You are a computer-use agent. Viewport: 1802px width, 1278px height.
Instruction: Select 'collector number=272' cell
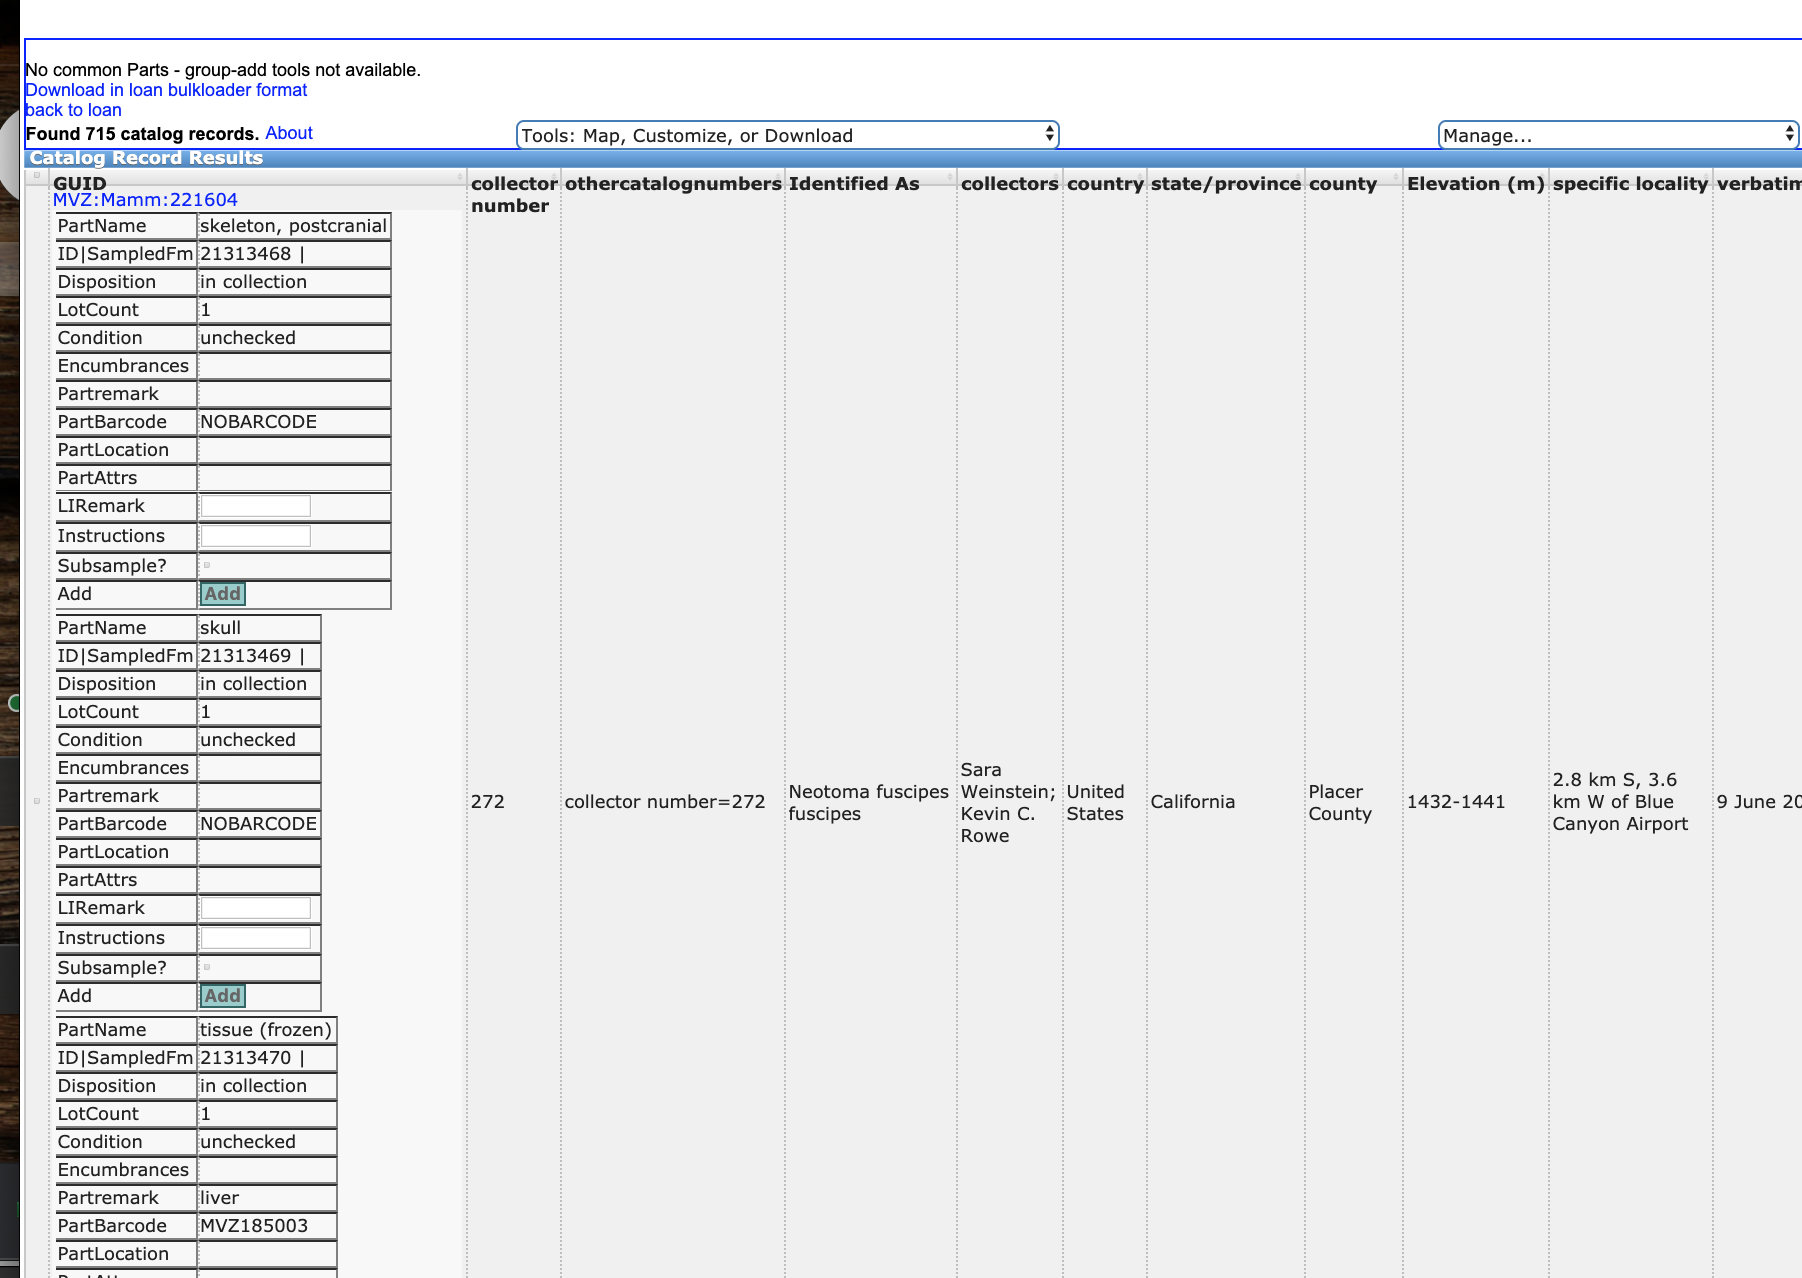click(664, 801)
